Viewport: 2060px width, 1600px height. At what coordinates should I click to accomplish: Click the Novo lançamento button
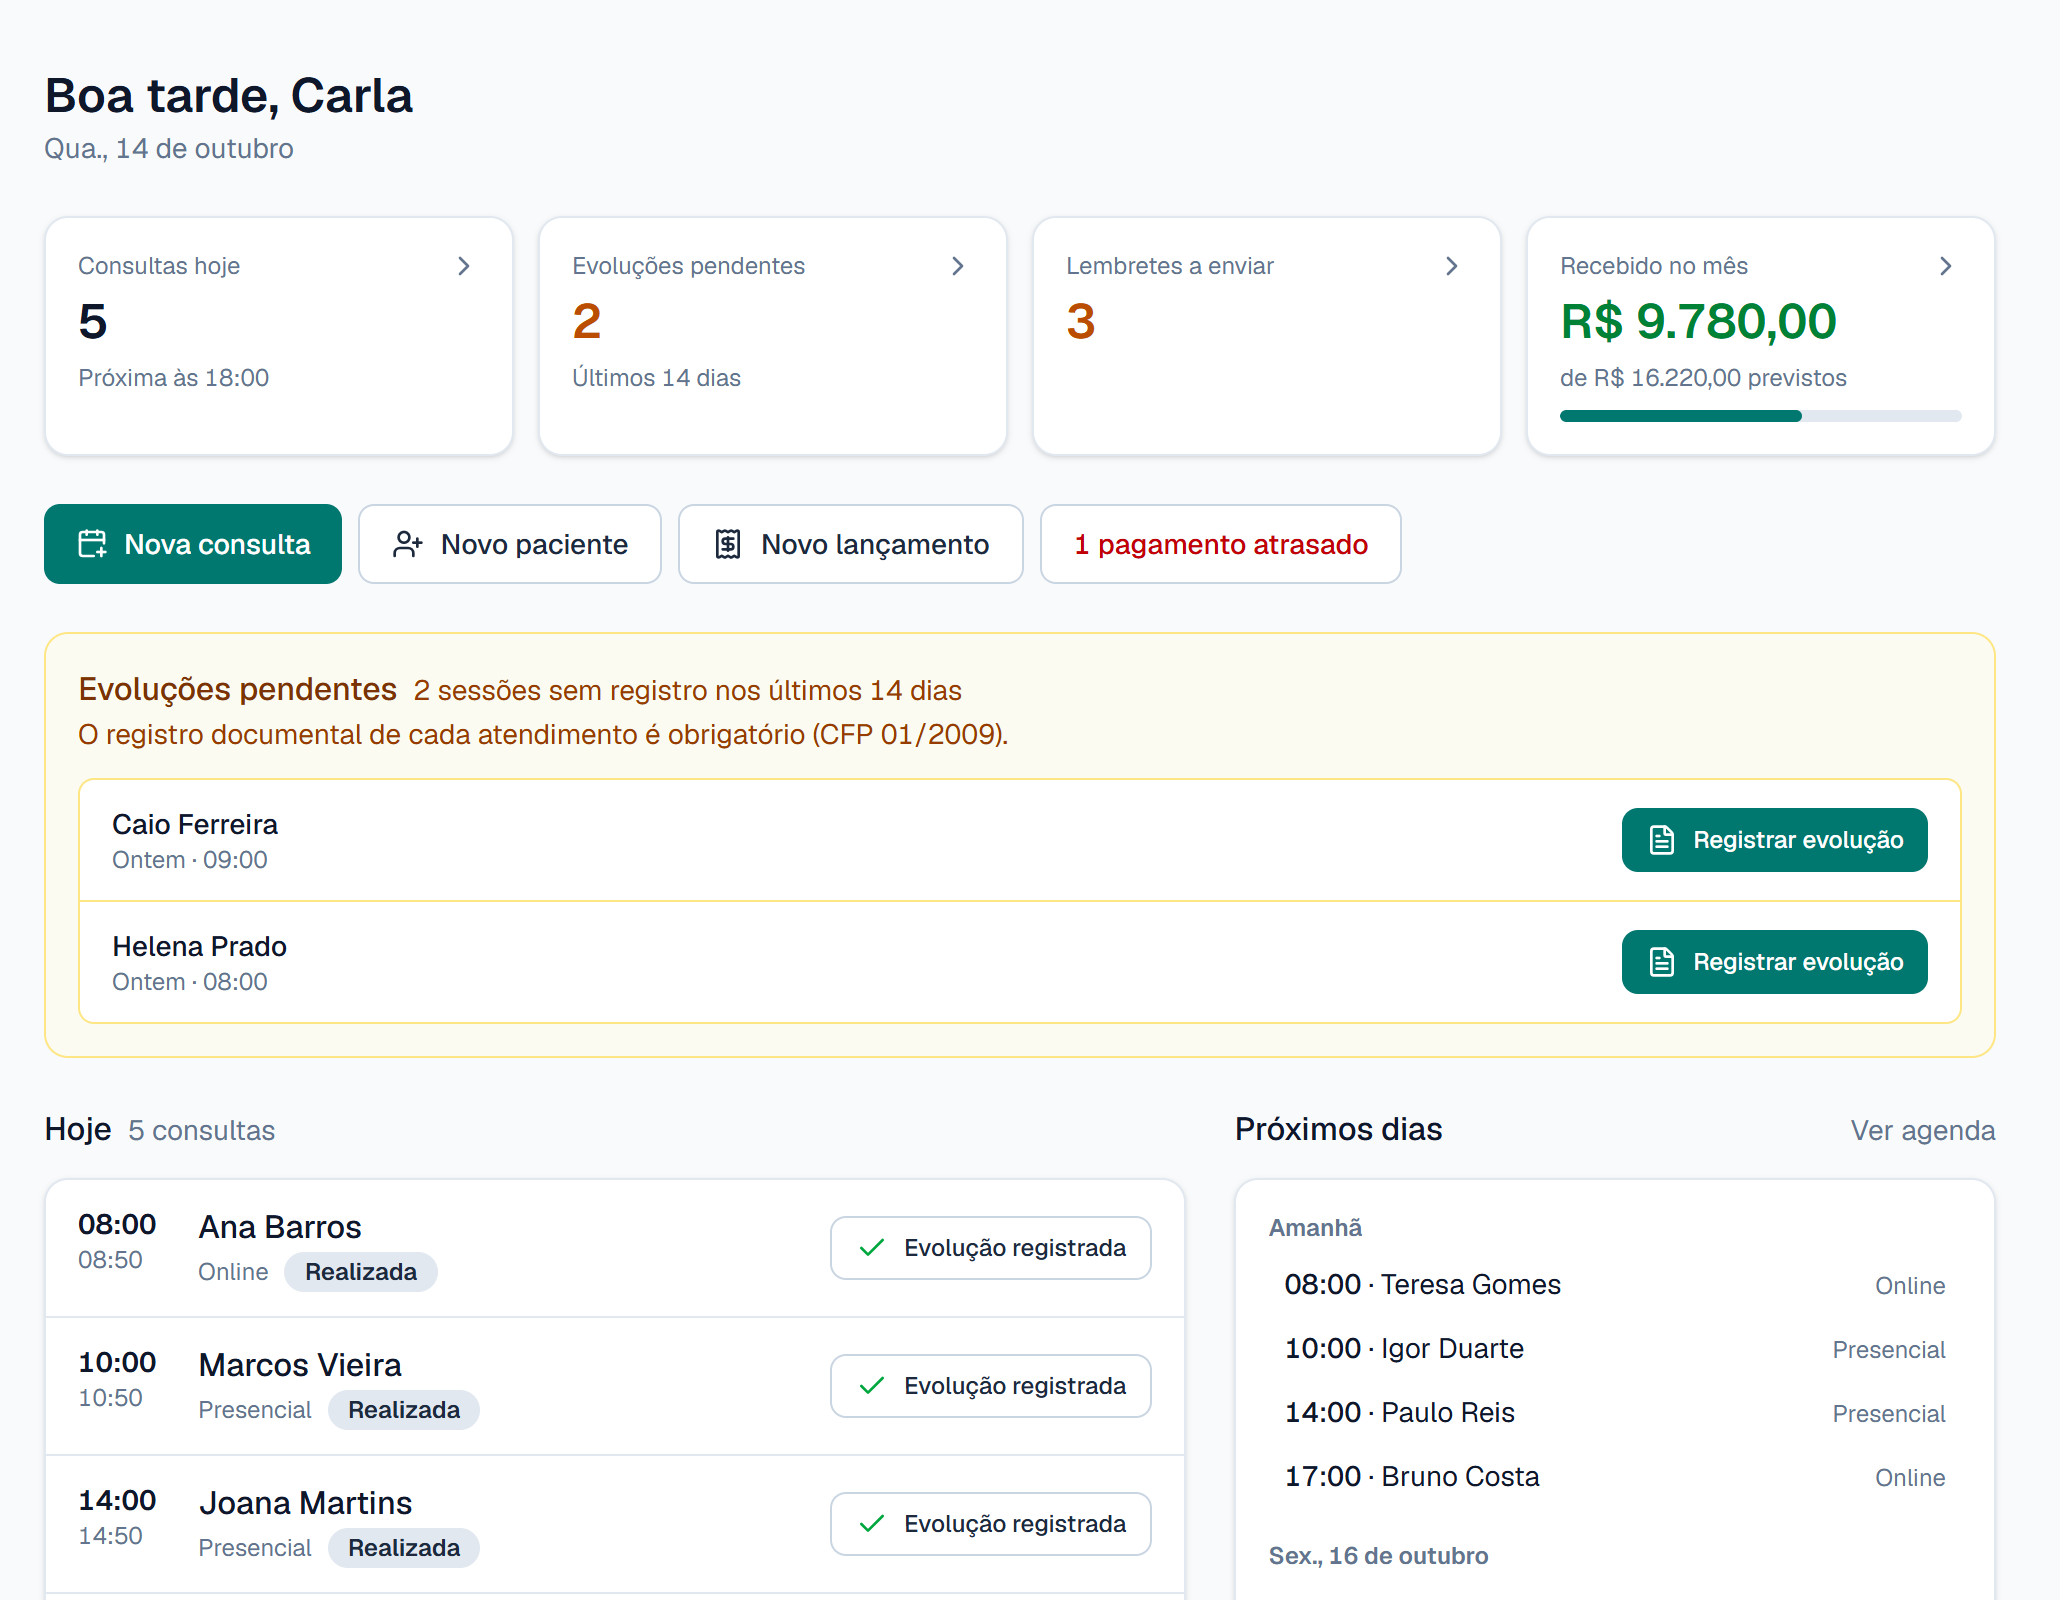coord(851,544)
